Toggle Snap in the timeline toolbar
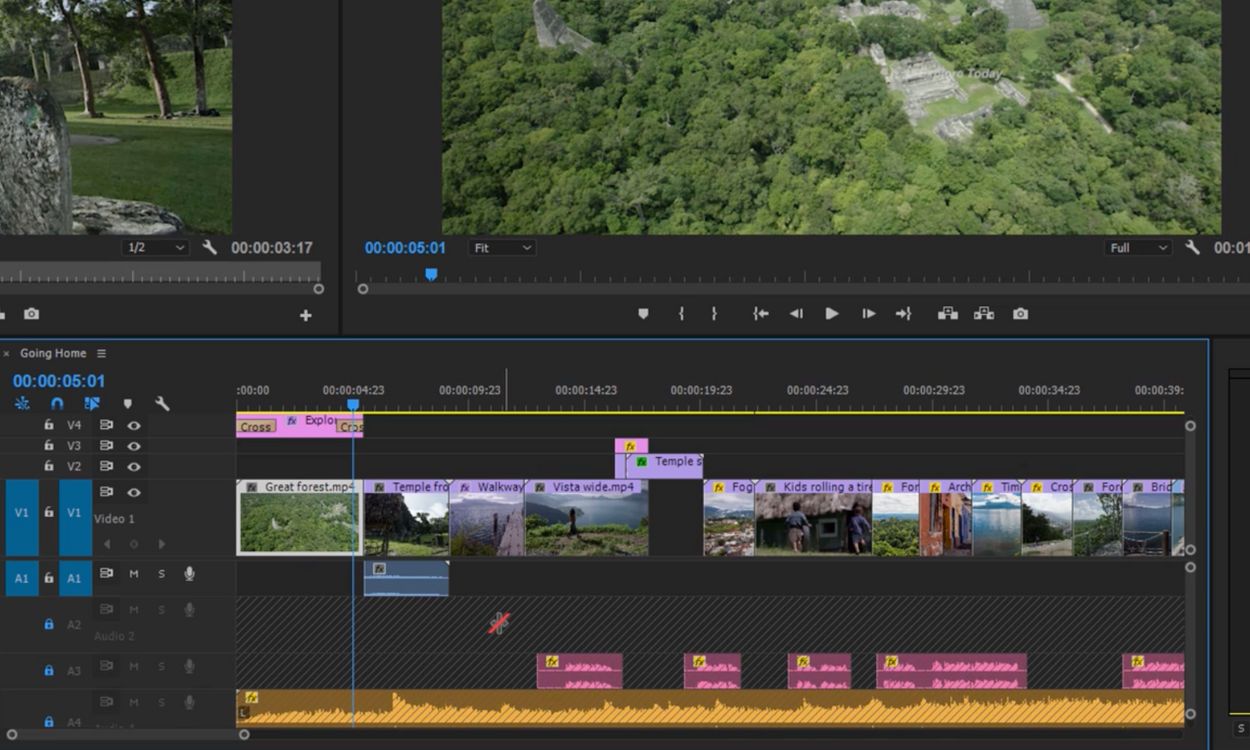Screen dimensions: 1250x750 pos(57,403)
